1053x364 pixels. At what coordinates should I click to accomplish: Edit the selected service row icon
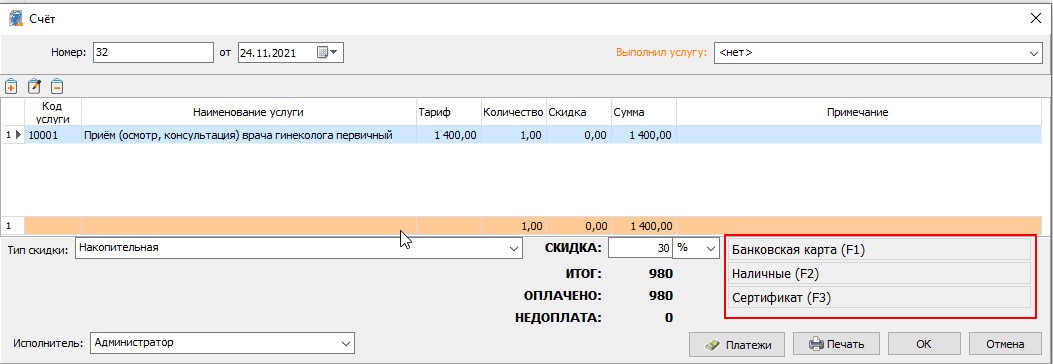pyautogui.click(x=34, y=86)
